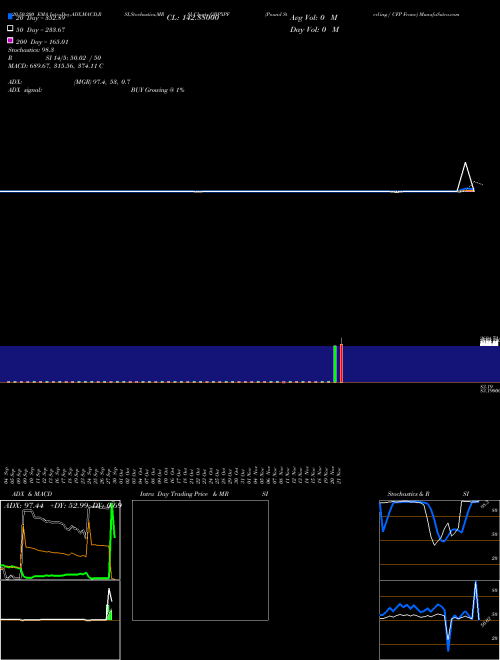Click the tall red volume bar
Screen dimensions: 500x660
pyautogui.click(x=341, y=363)
